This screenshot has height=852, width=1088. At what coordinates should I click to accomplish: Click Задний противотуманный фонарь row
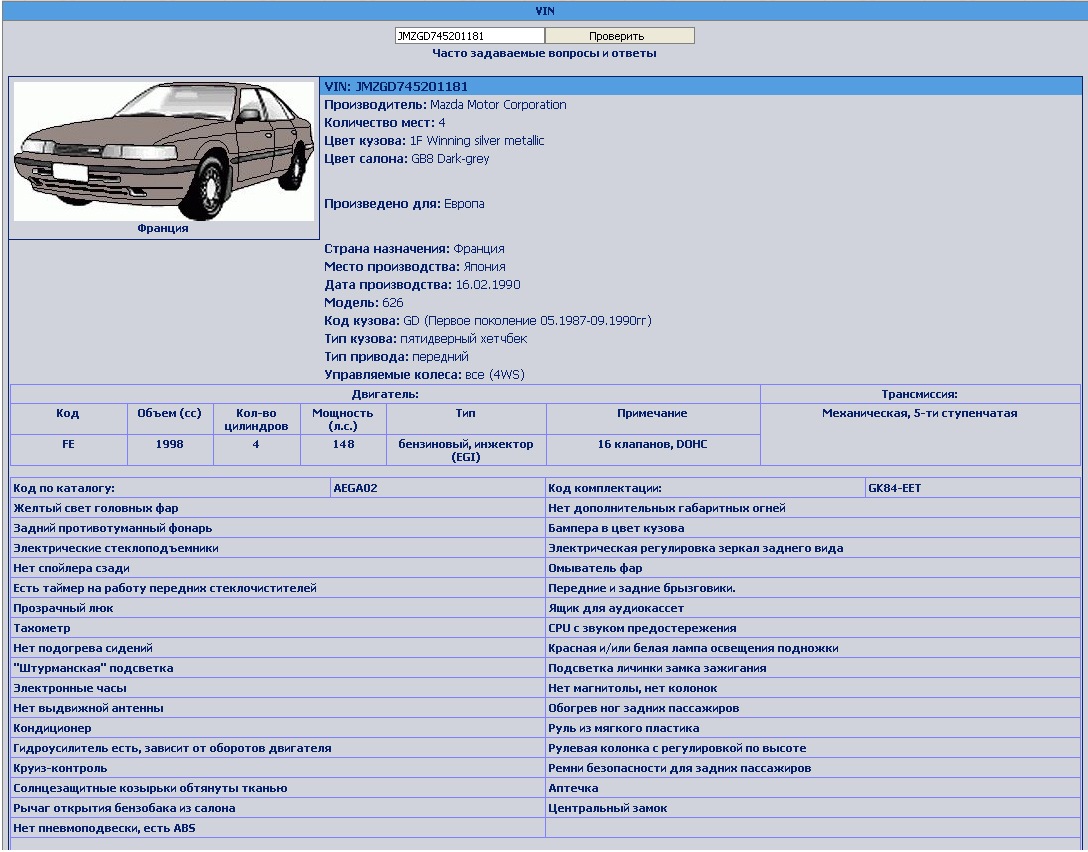[x=278, y=529]
